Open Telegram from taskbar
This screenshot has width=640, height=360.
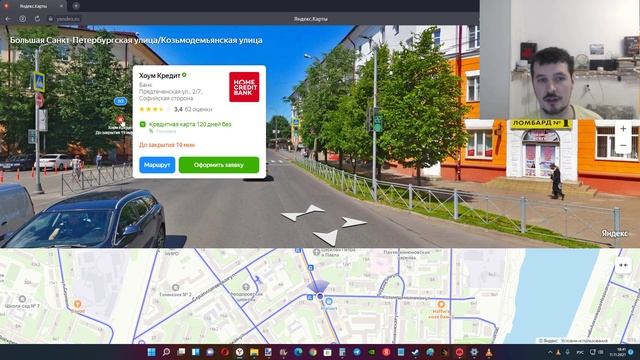[357, 352]
